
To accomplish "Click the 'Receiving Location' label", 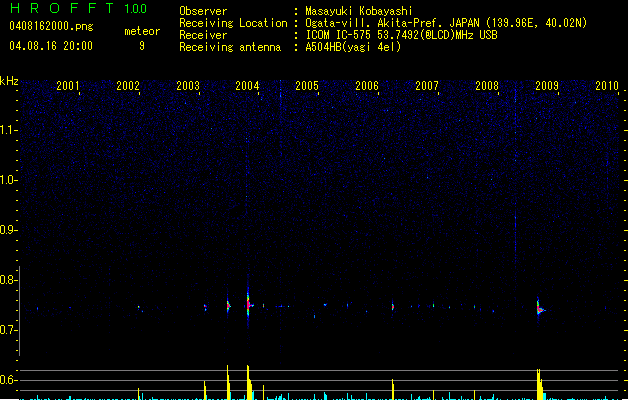I will pyautogui.click(x=233, y=23).
